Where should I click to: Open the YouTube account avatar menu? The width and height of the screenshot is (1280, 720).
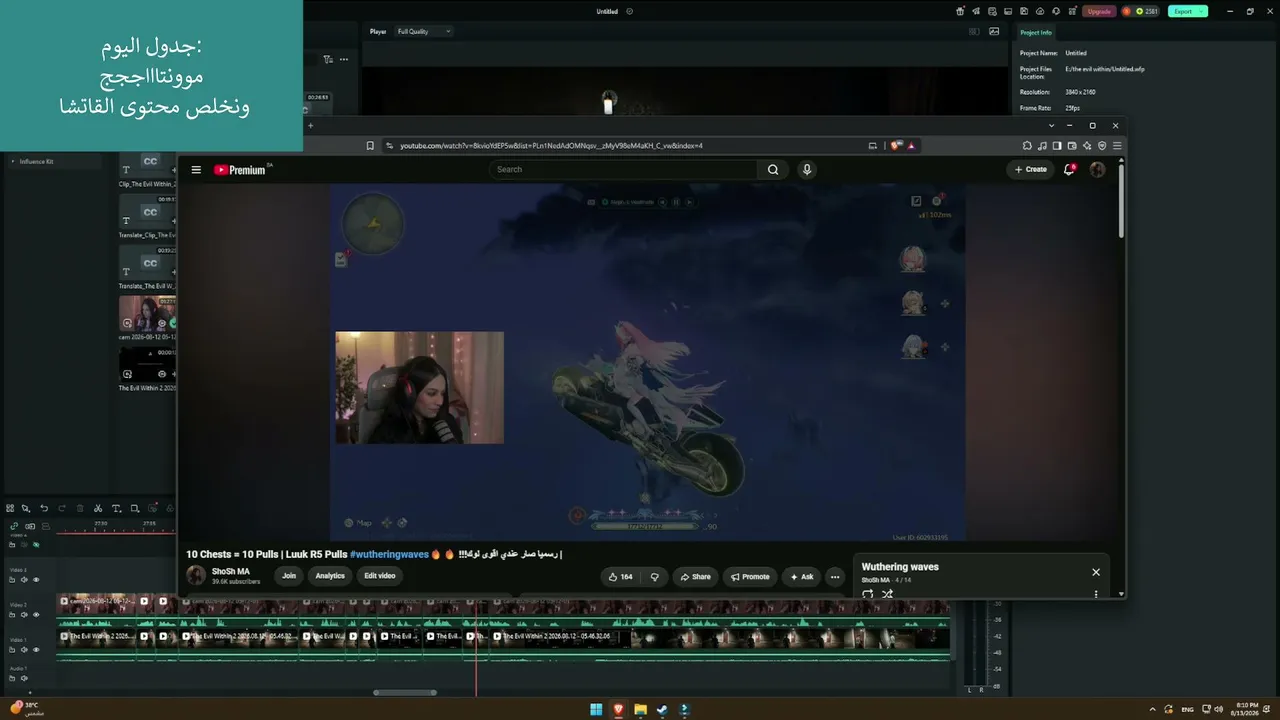pyautogui.click(x=1097, y=170)
